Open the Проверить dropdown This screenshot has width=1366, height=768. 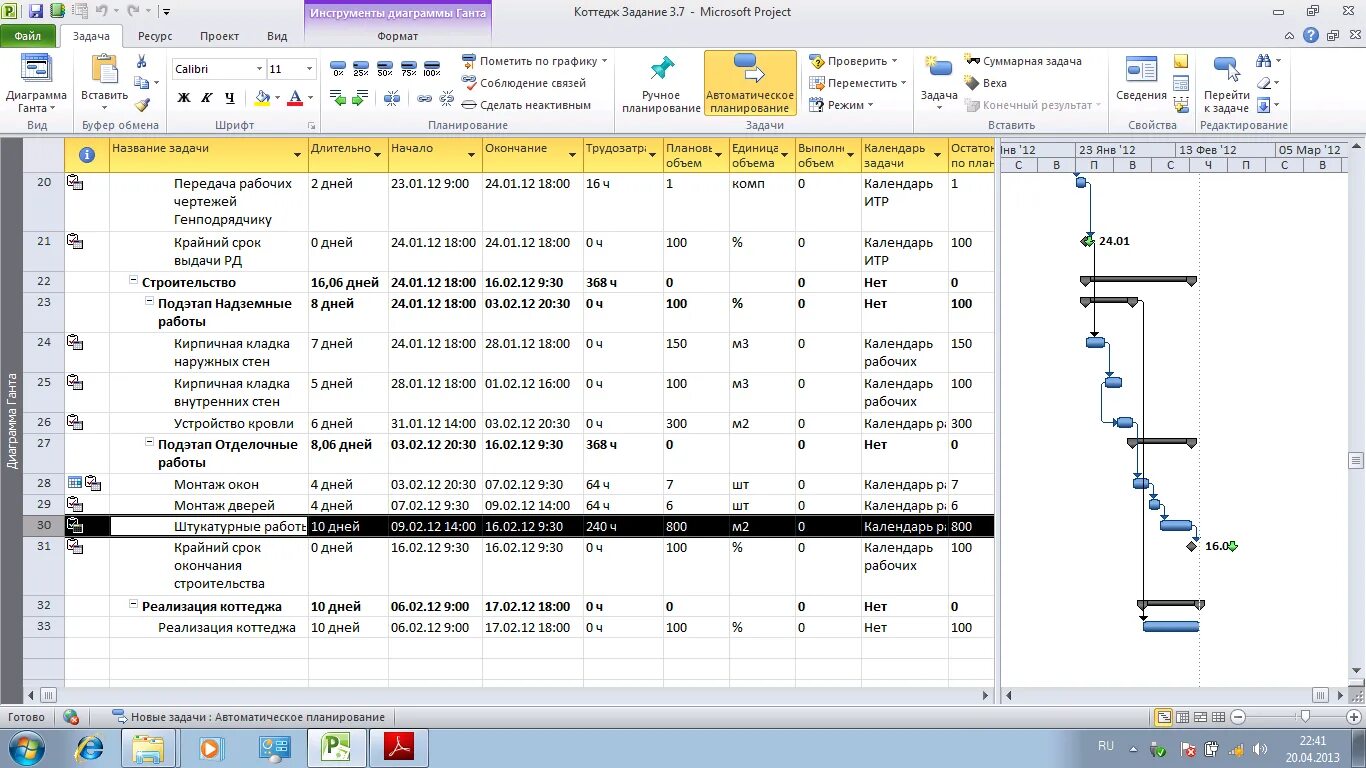click(853, 61)
